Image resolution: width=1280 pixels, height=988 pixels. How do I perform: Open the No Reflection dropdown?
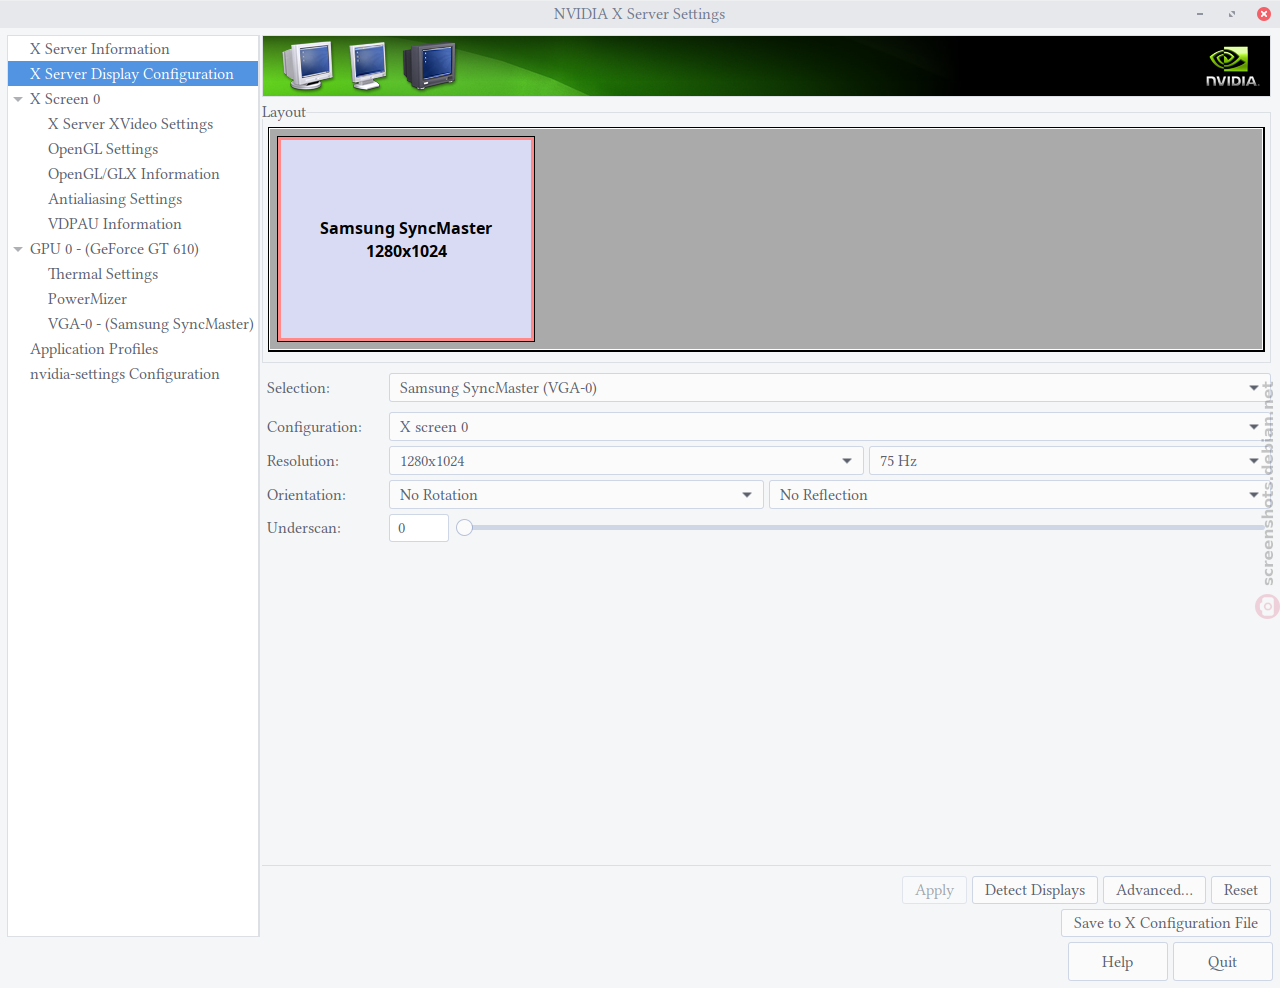point(1019,495)
